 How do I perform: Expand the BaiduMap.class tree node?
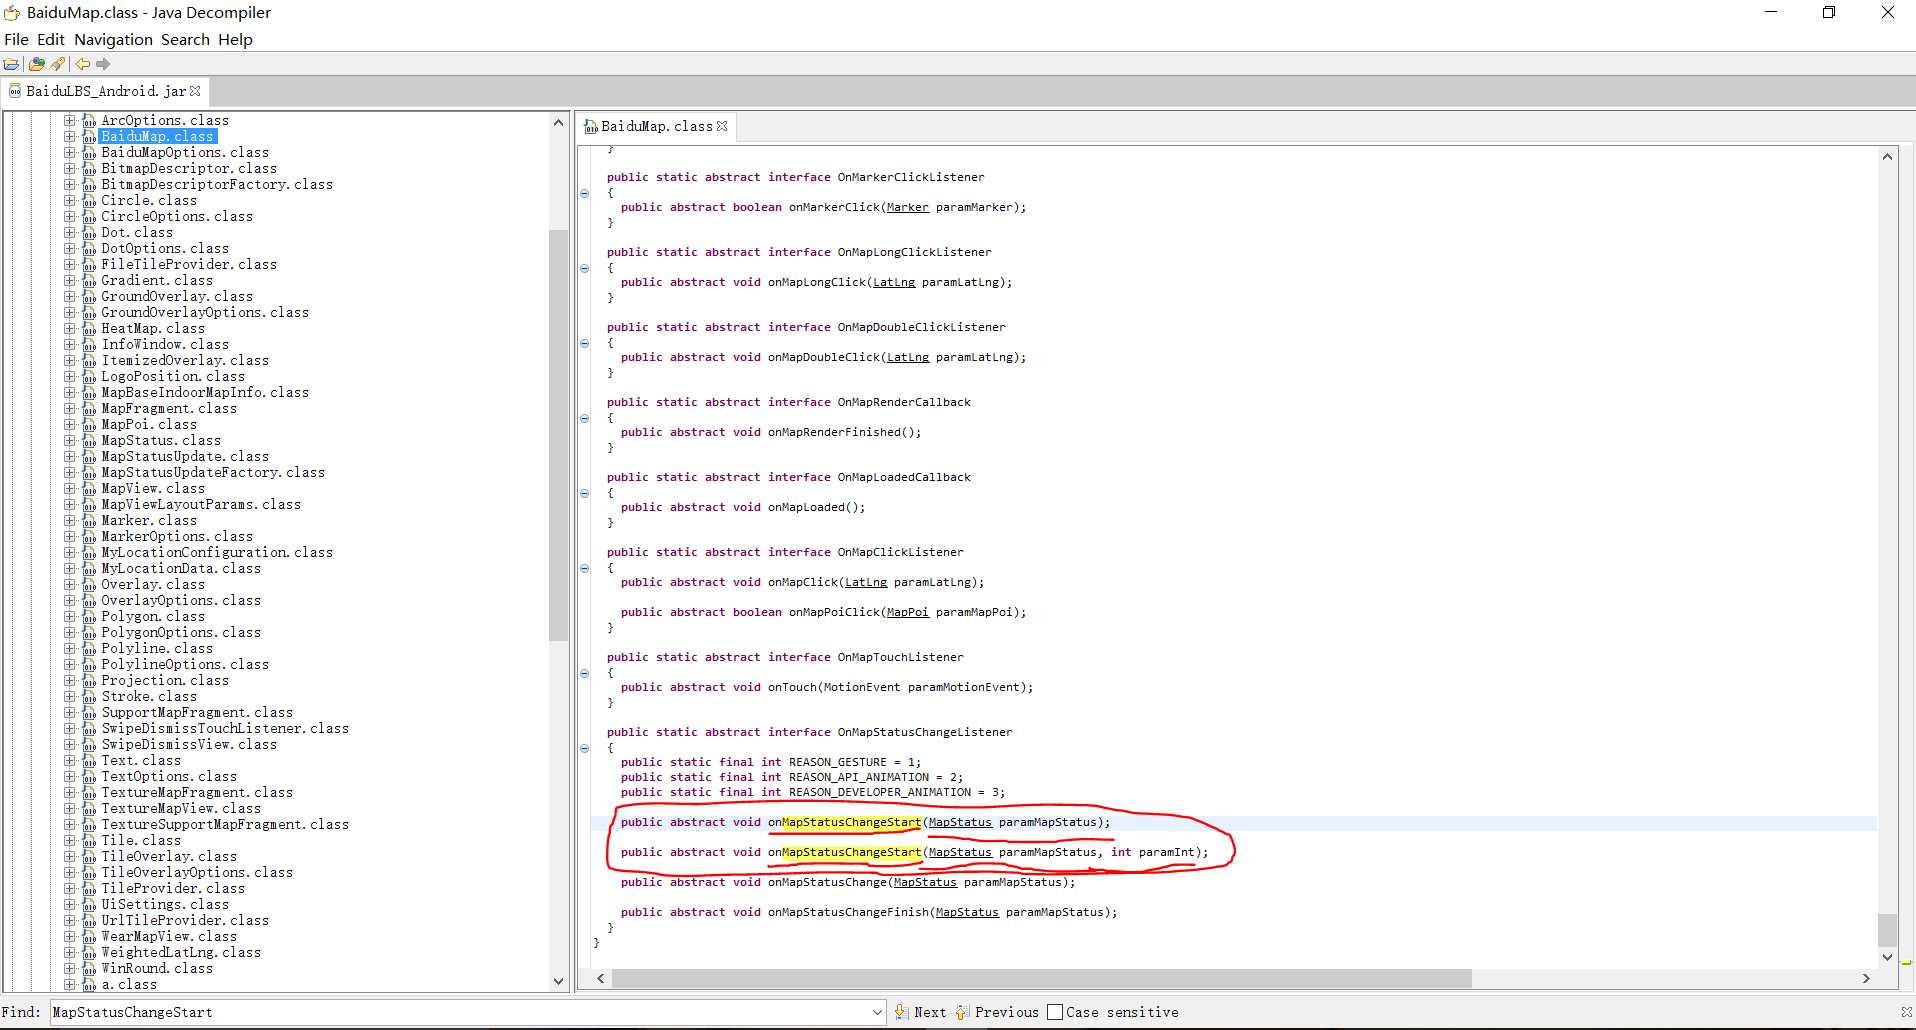click(70, 137)
